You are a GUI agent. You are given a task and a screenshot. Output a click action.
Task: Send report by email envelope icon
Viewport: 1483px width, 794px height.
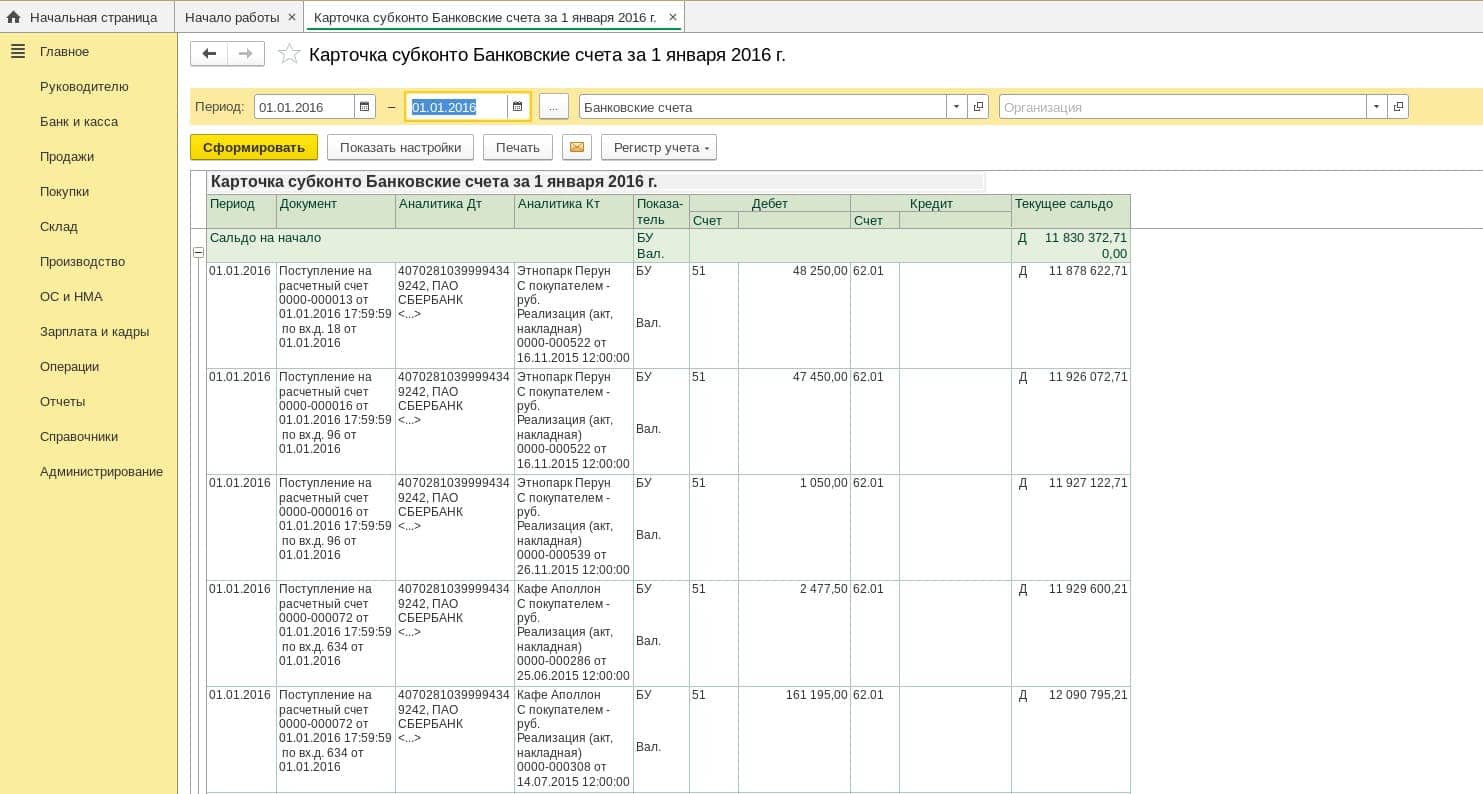tap(577, 148)
